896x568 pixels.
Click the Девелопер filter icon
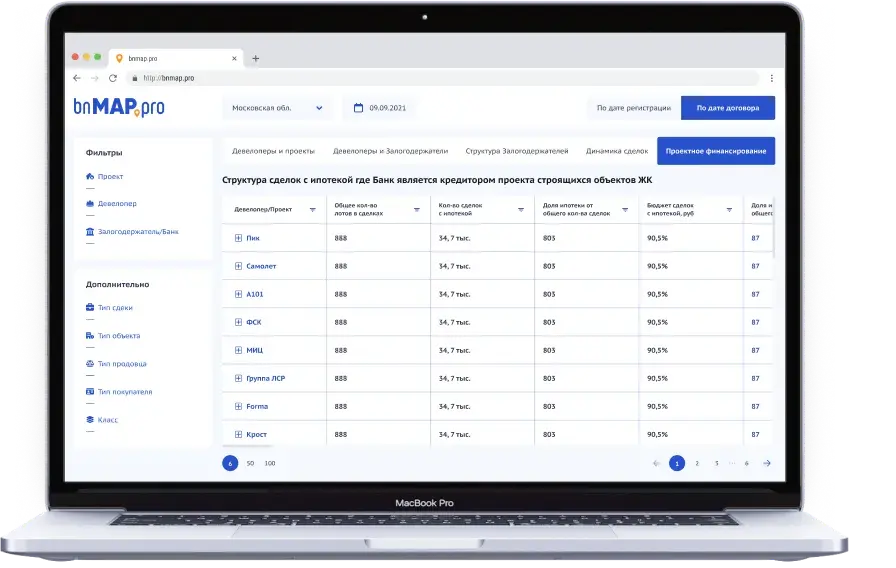pos(90,203)
